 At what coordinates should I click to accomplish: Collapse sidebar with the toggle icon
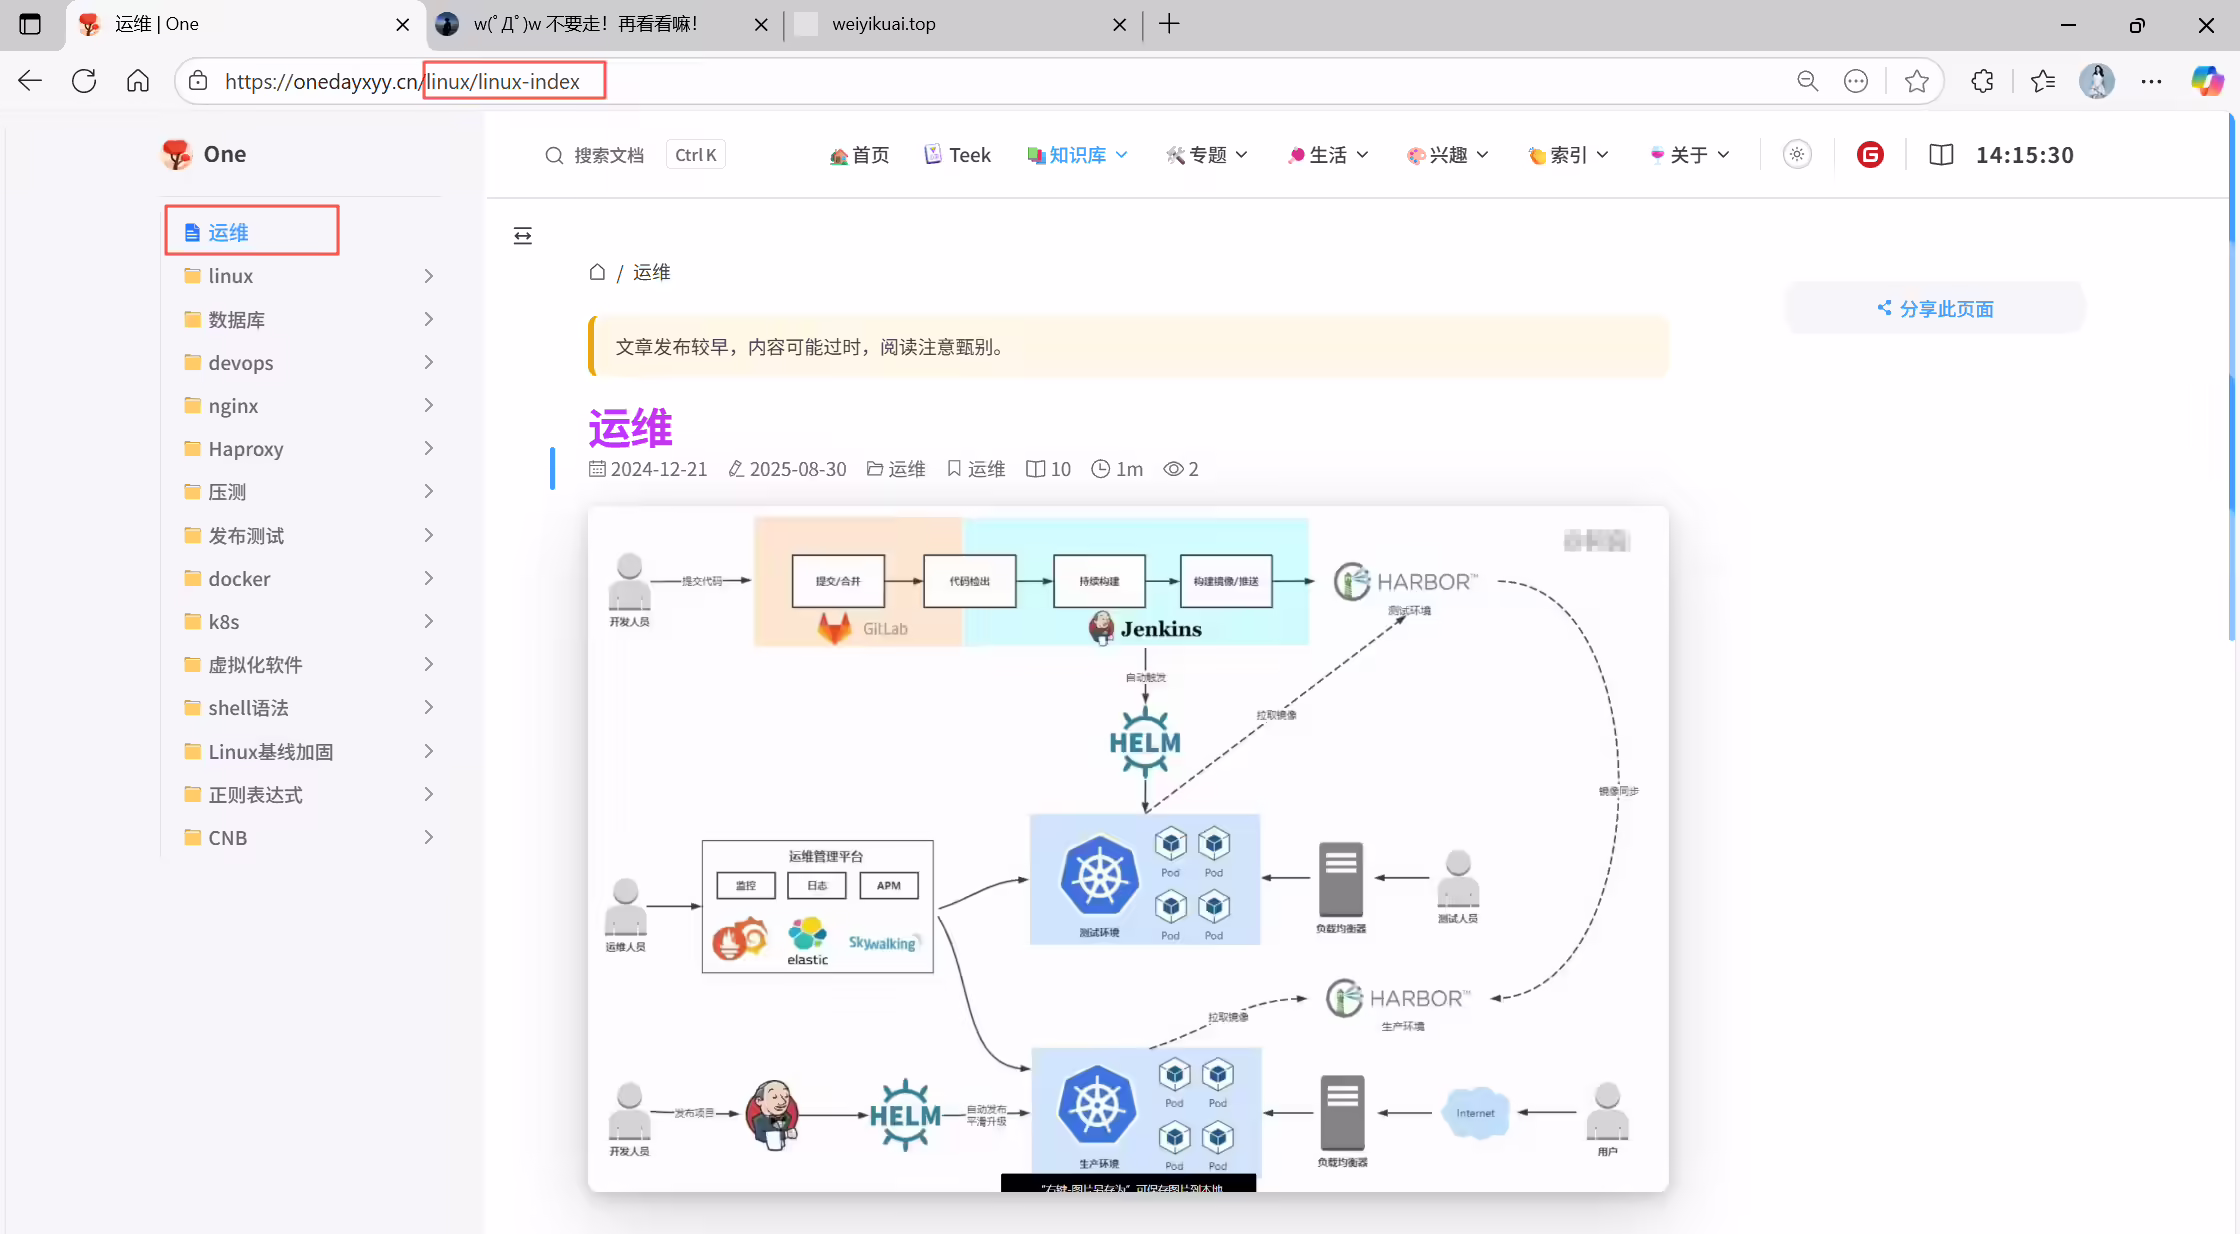(522, 236)
